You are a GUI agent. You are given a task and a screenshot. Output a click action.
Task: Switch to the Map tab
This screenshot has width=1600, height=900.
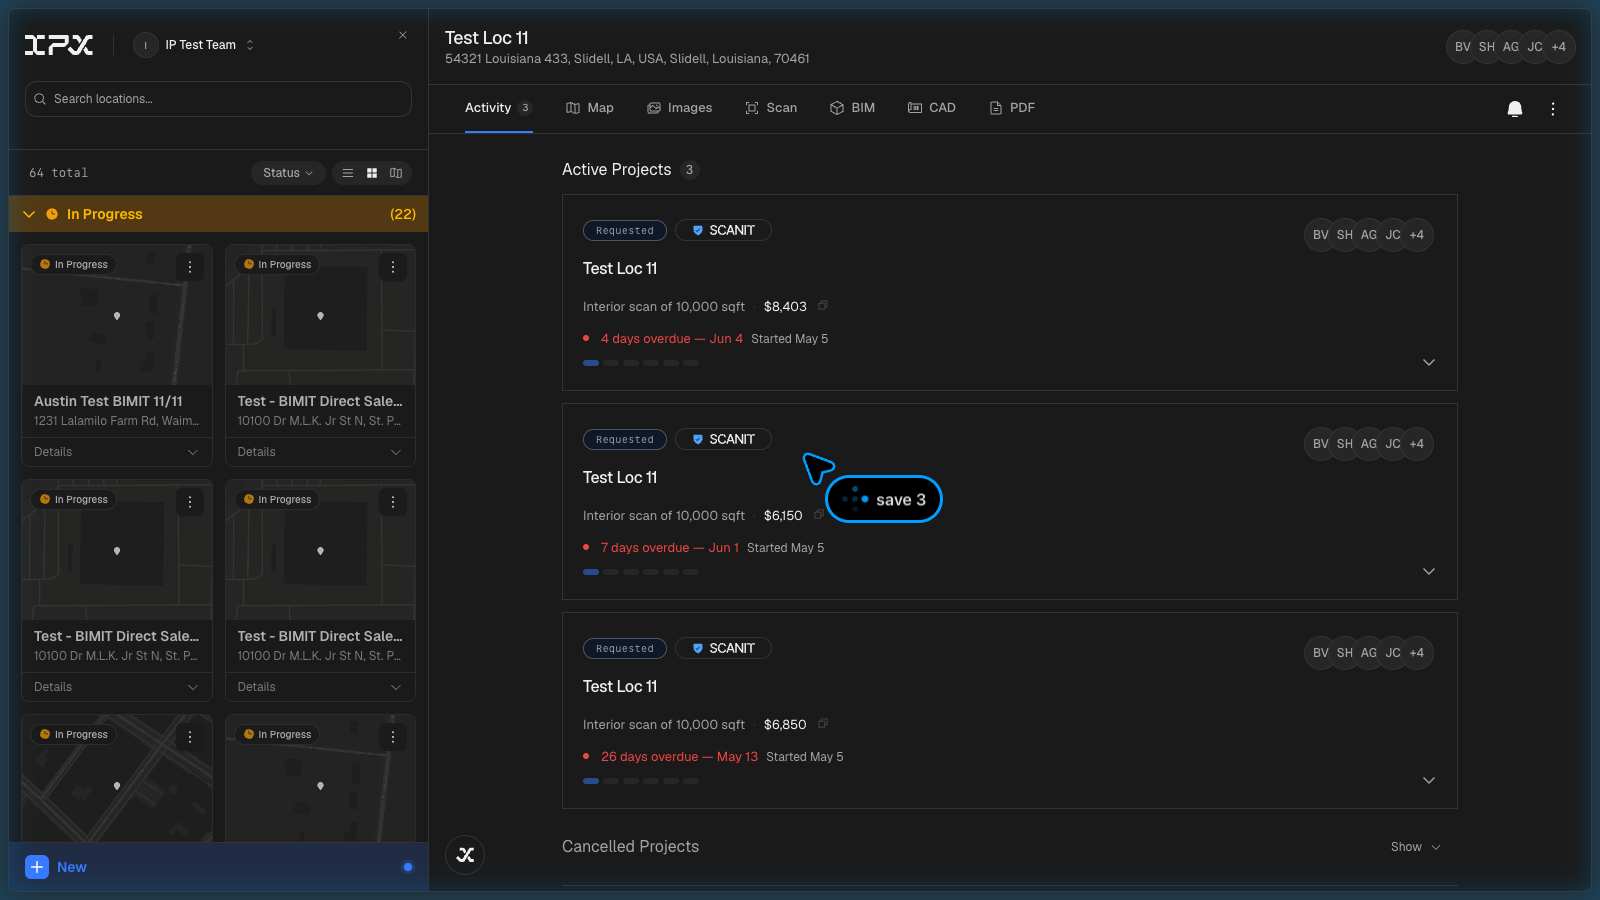590,108
